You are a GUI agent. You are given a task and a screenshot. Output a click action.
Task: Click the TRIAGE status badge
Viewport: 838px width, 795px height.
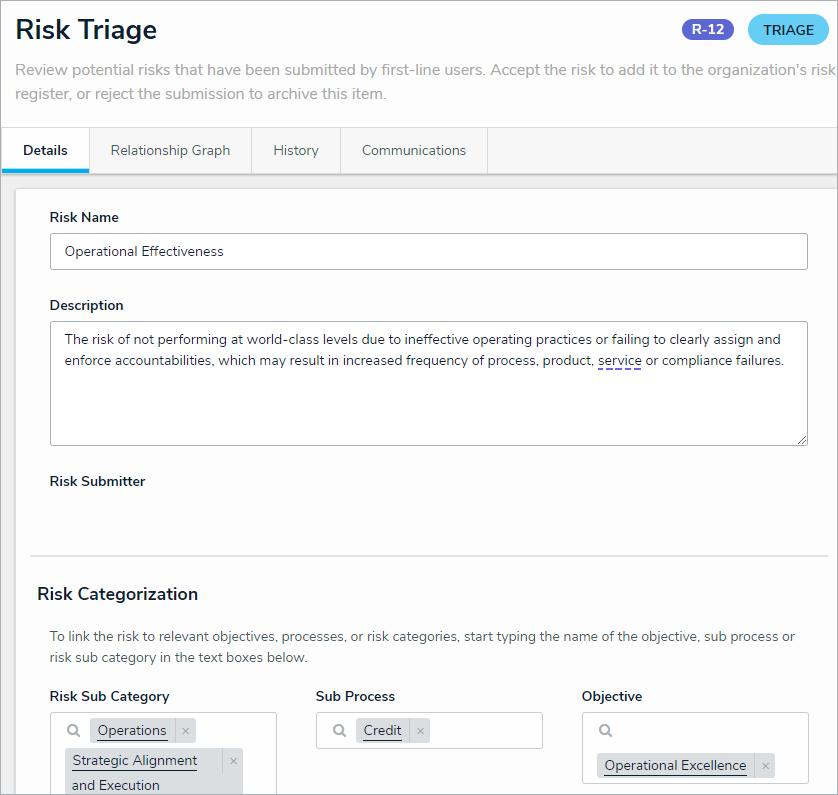point(788,30)
